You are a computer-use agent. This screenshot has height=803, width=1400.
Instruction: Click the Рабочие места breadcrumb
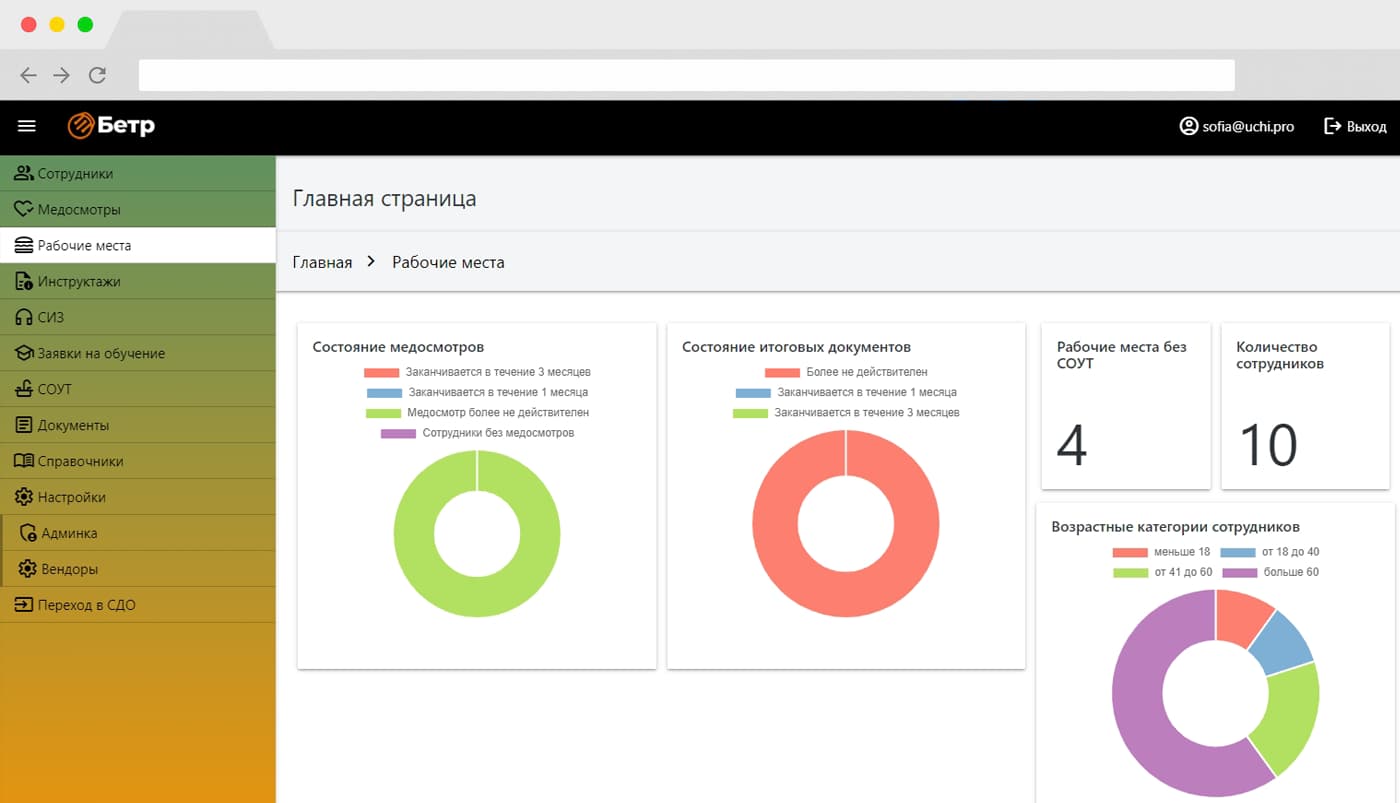pos(448,262)
